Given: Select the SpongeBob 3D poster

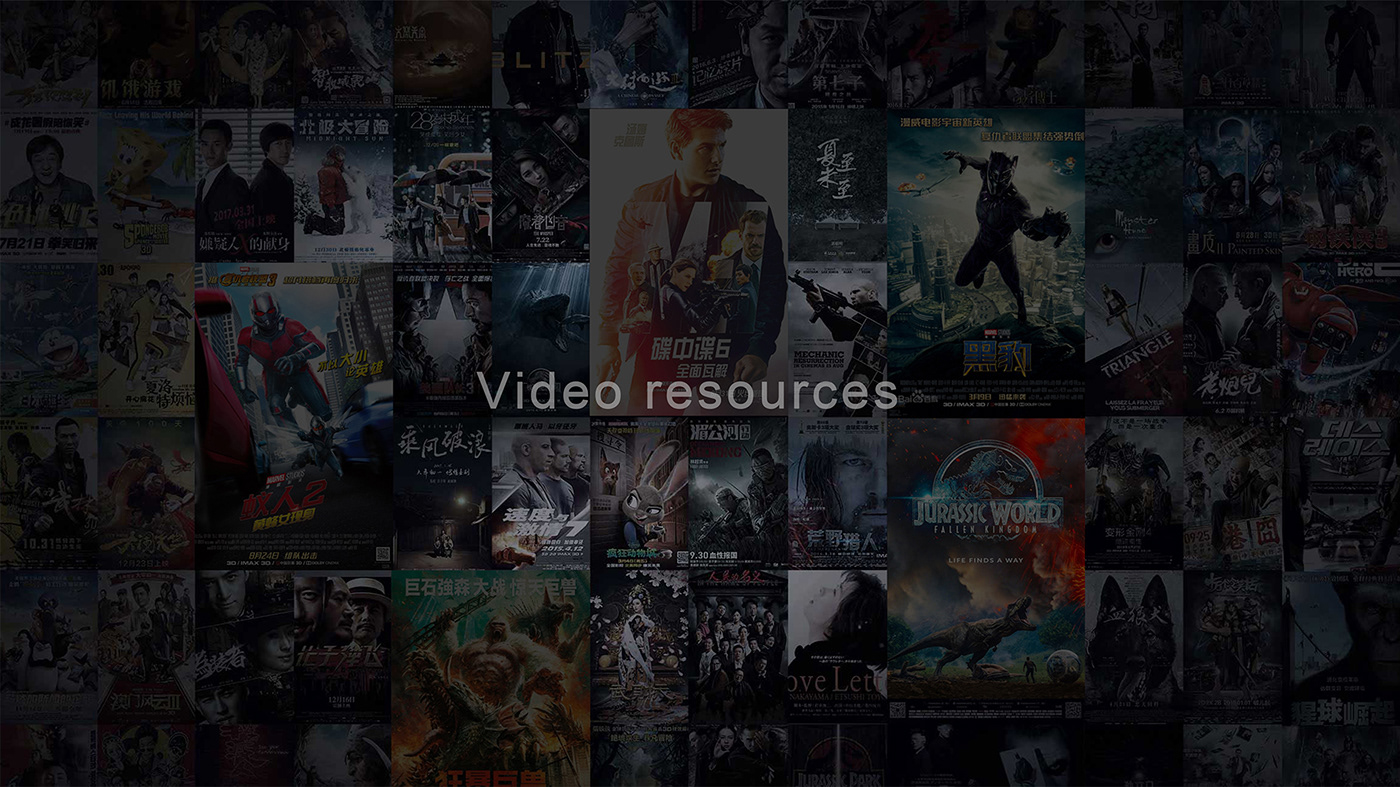Looking at the screenshot, I should (145, 185).
